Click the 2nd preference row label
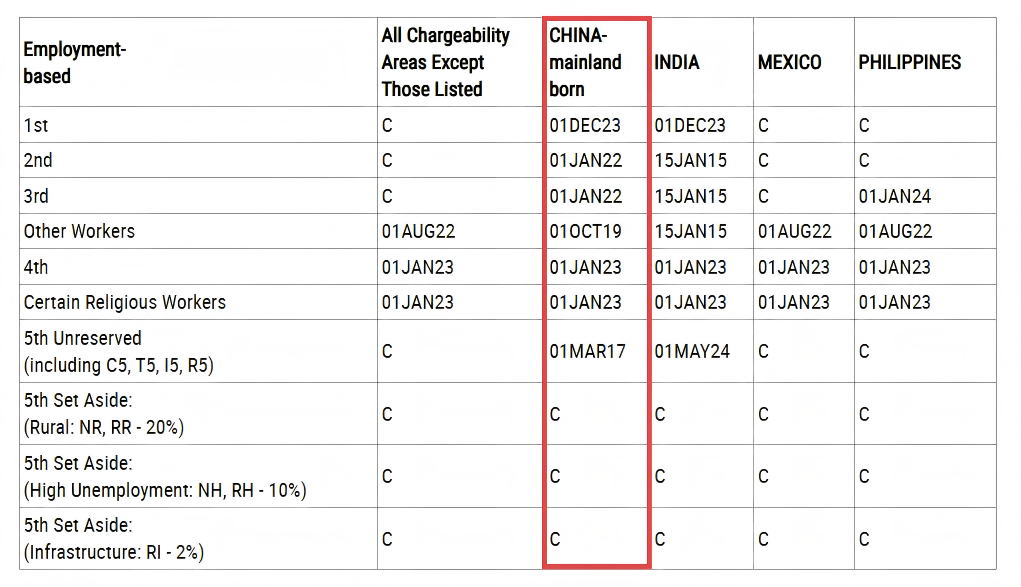Viewport: 1021px width, 587px height. (38, 160)
